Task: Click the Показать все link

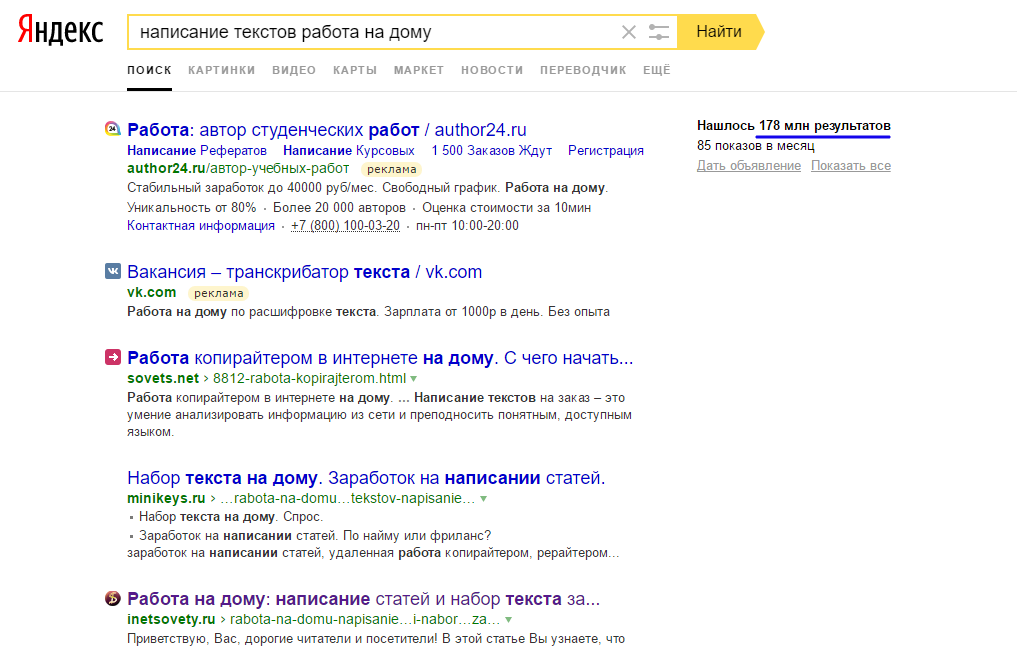Action: [850, 166]
